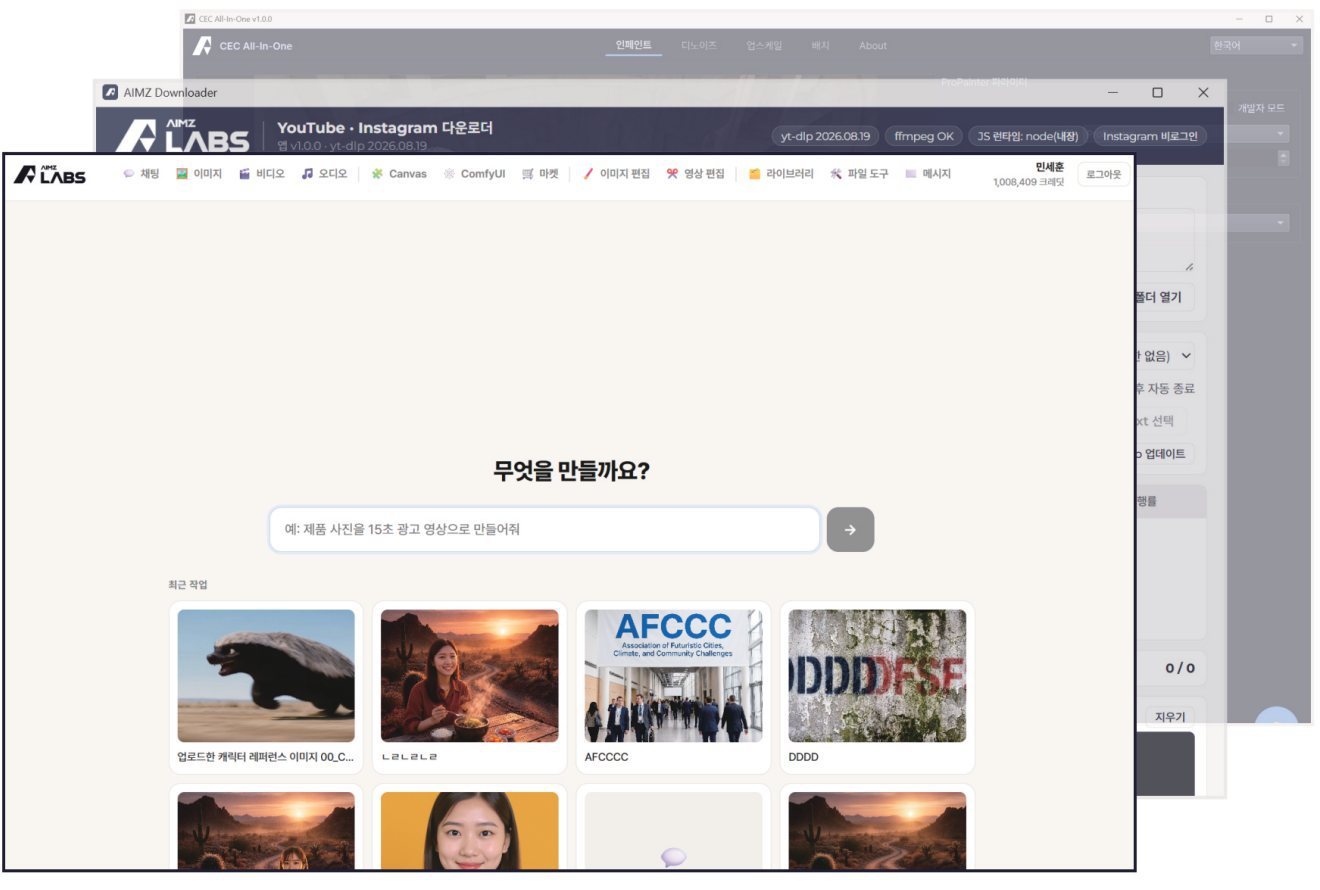
Task: Switch to the 인페인트 tab in CEC
Action: click(634, 46)
